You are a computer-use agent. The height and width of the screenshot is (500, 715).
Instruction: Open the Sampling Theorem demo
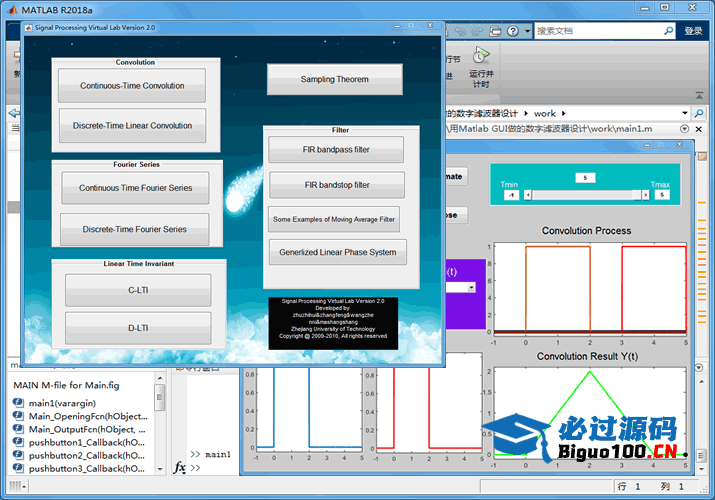coord(335,79)
